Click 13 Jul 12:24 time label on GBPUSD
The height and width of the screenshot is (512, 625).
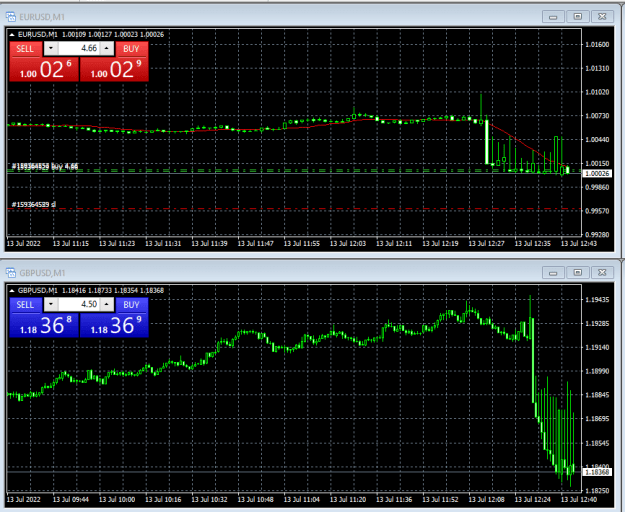click(x=533, y=500)
